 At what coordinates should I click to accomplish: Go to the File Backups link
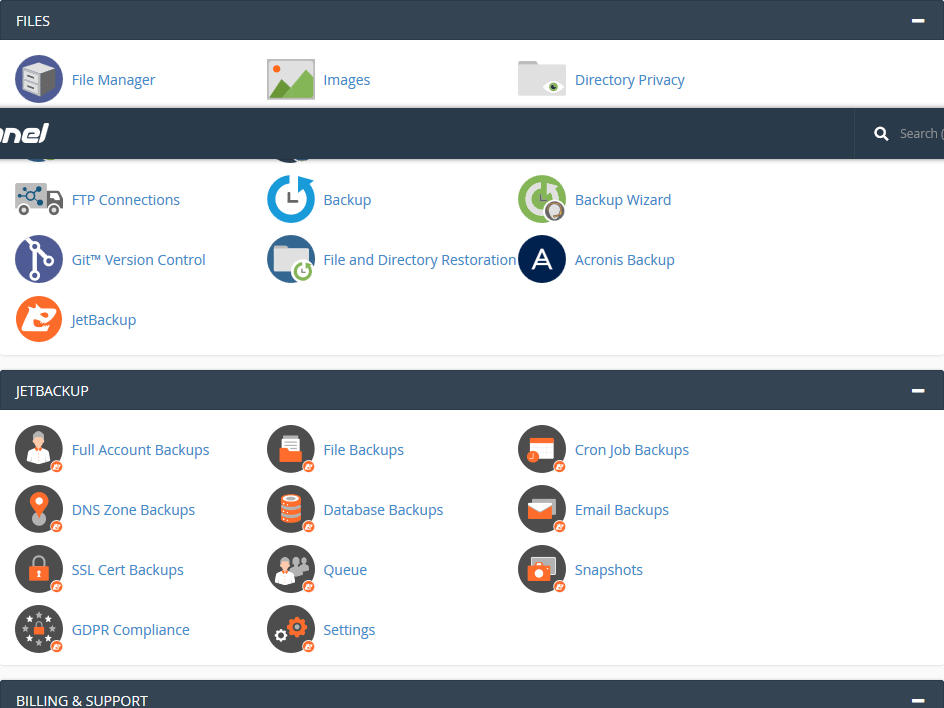coord(364,450)
